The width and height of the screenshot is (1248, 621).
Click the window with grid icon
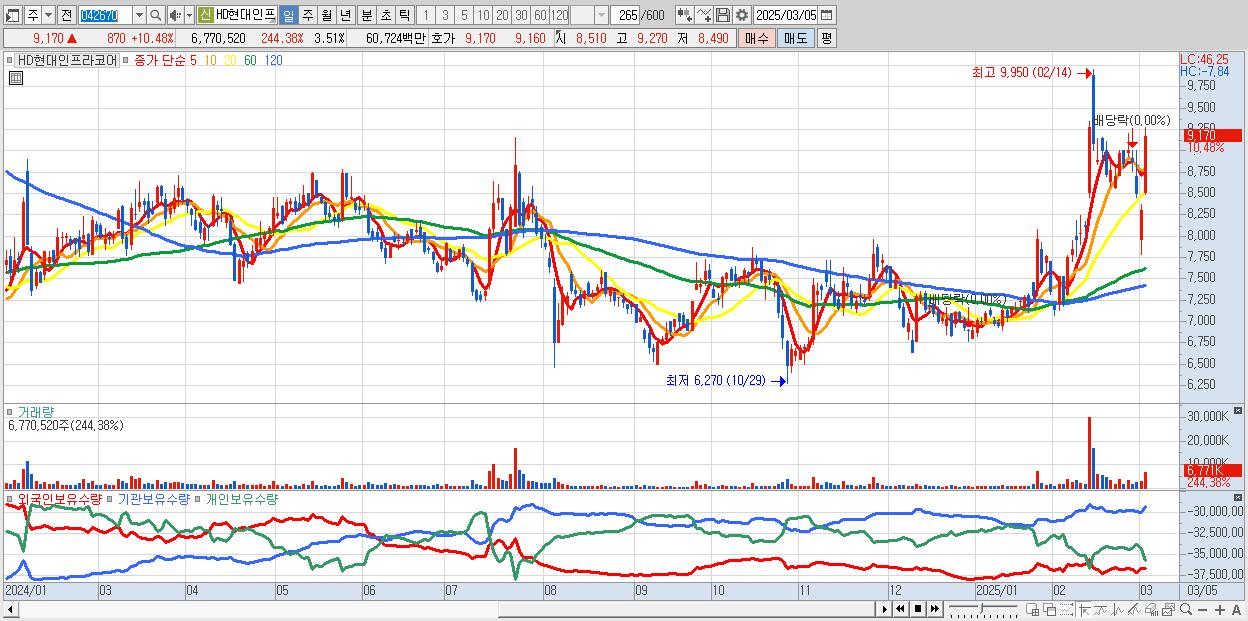[1032, 609]
